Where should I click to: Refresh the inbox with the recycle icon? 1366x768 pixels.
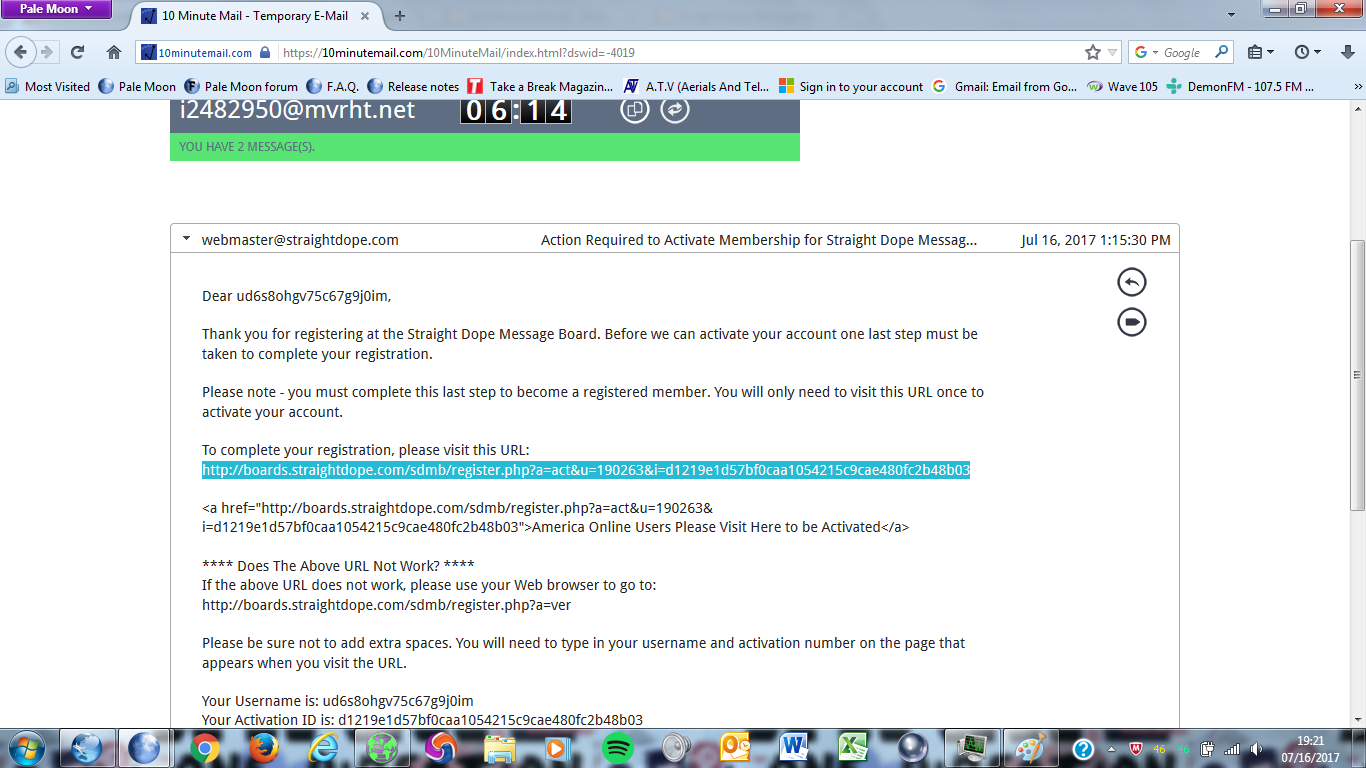coord(676,110)
